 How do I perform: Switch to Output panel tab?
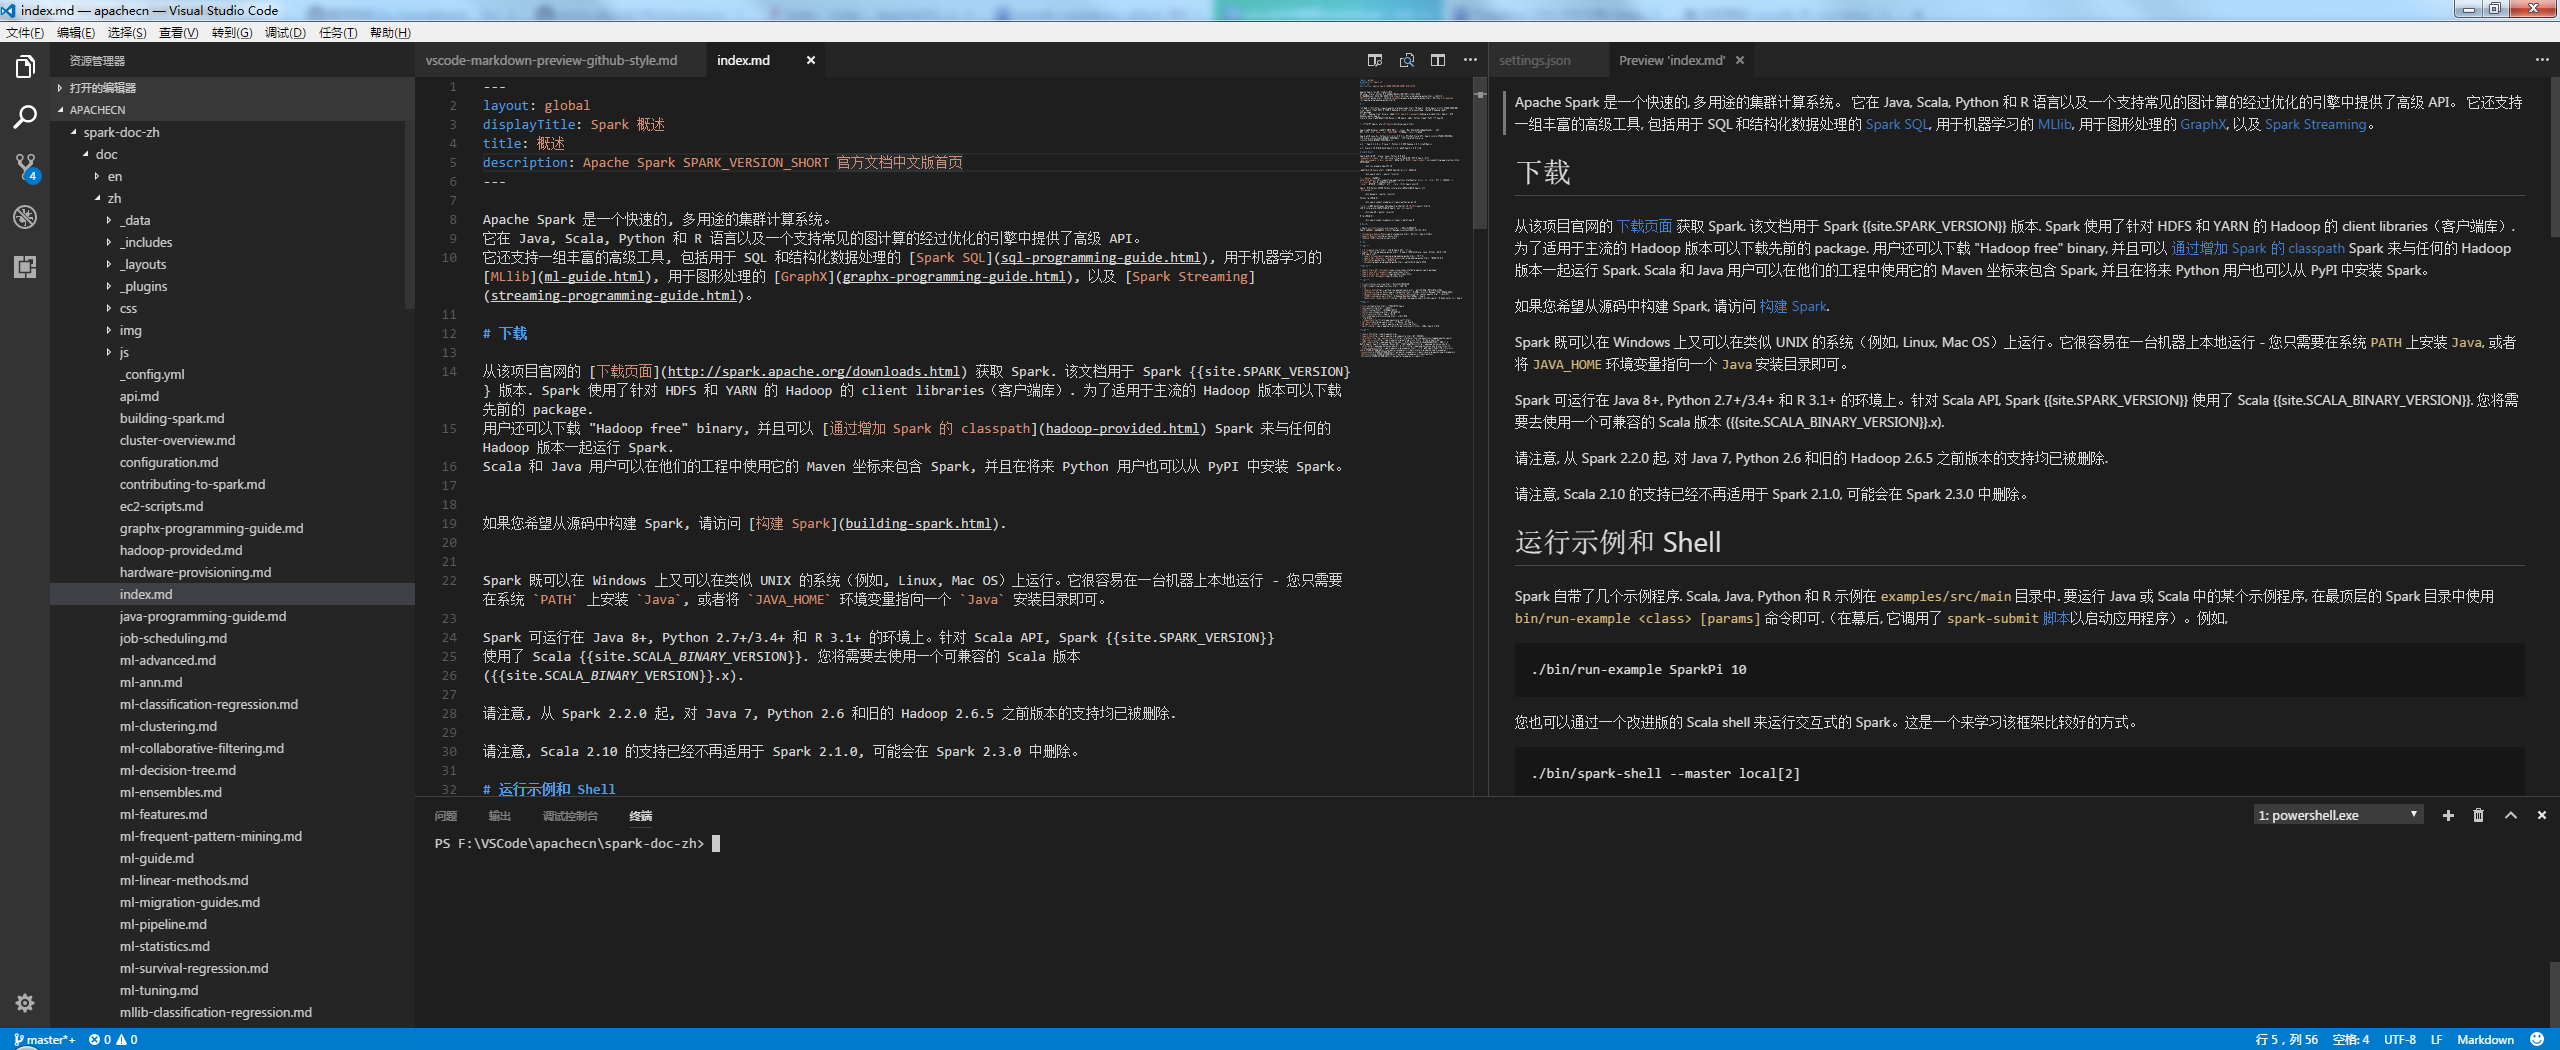click(500, 816)
